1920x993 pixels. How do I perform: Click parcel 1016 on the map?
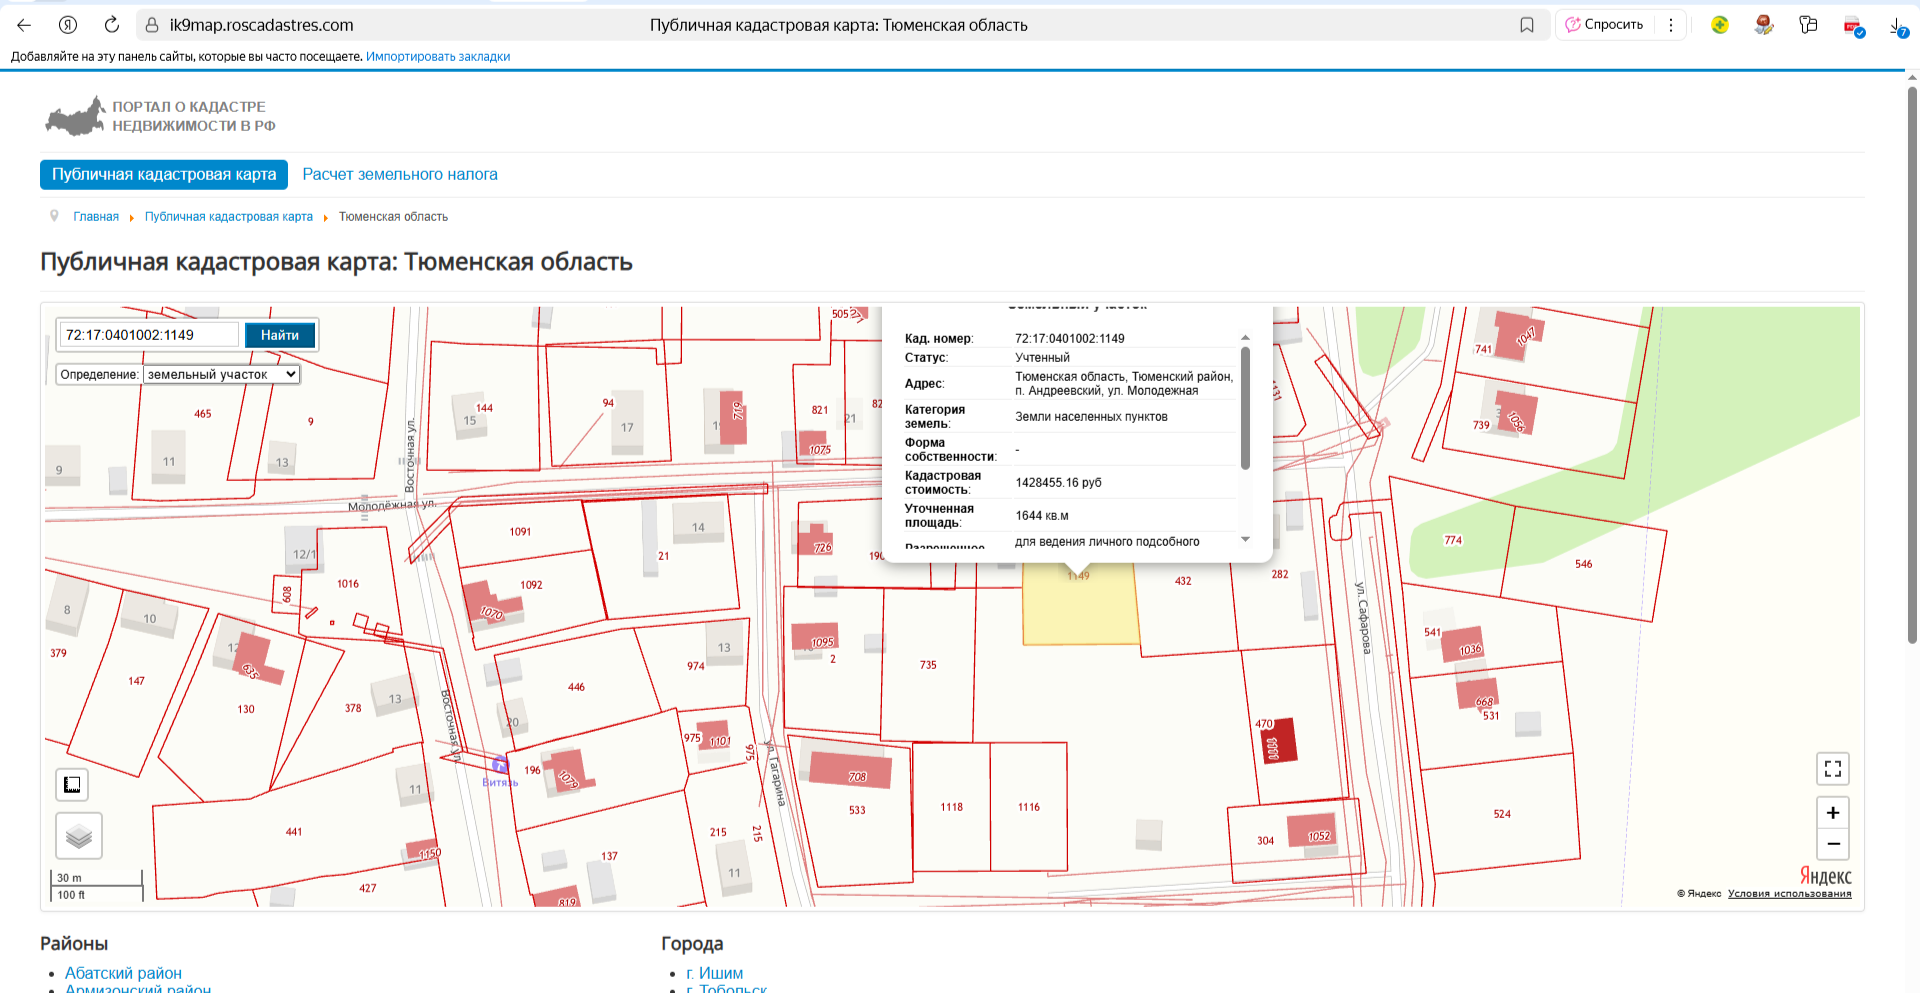point(348,584)
